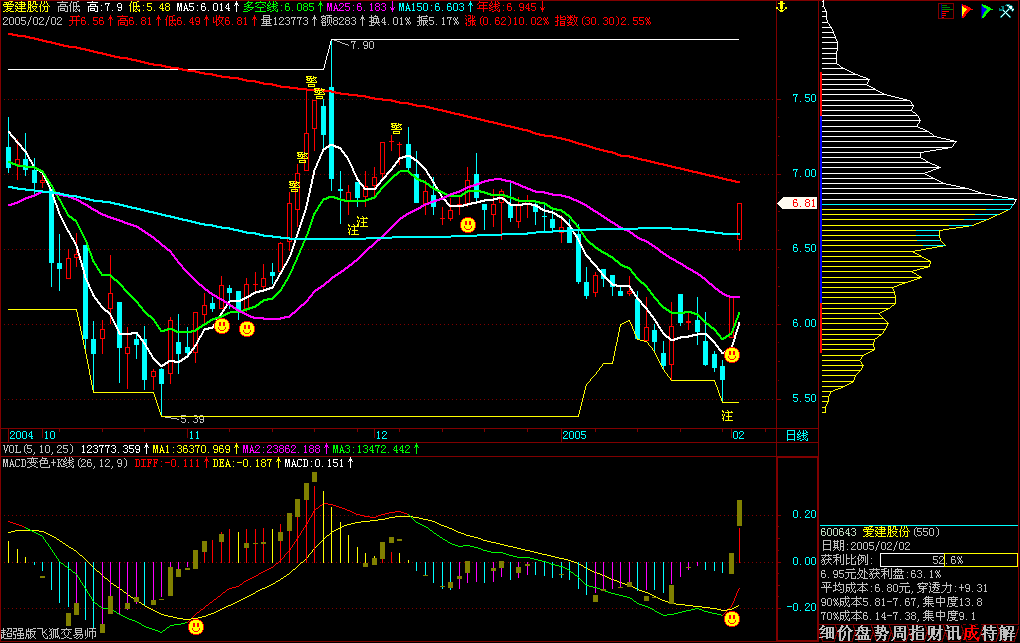The height and width of the screenshot is (643, 1020).
Task: Click the 获利比例 52.6% progress bar
Action: 944,560
